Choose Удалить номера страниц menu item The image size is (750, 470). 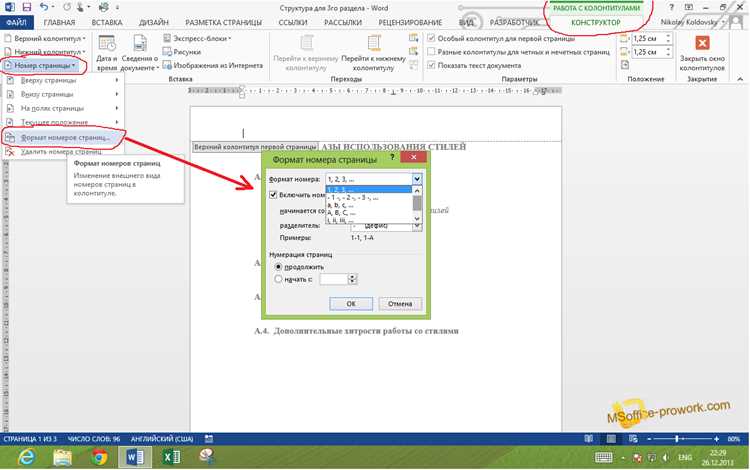point(63,152)
